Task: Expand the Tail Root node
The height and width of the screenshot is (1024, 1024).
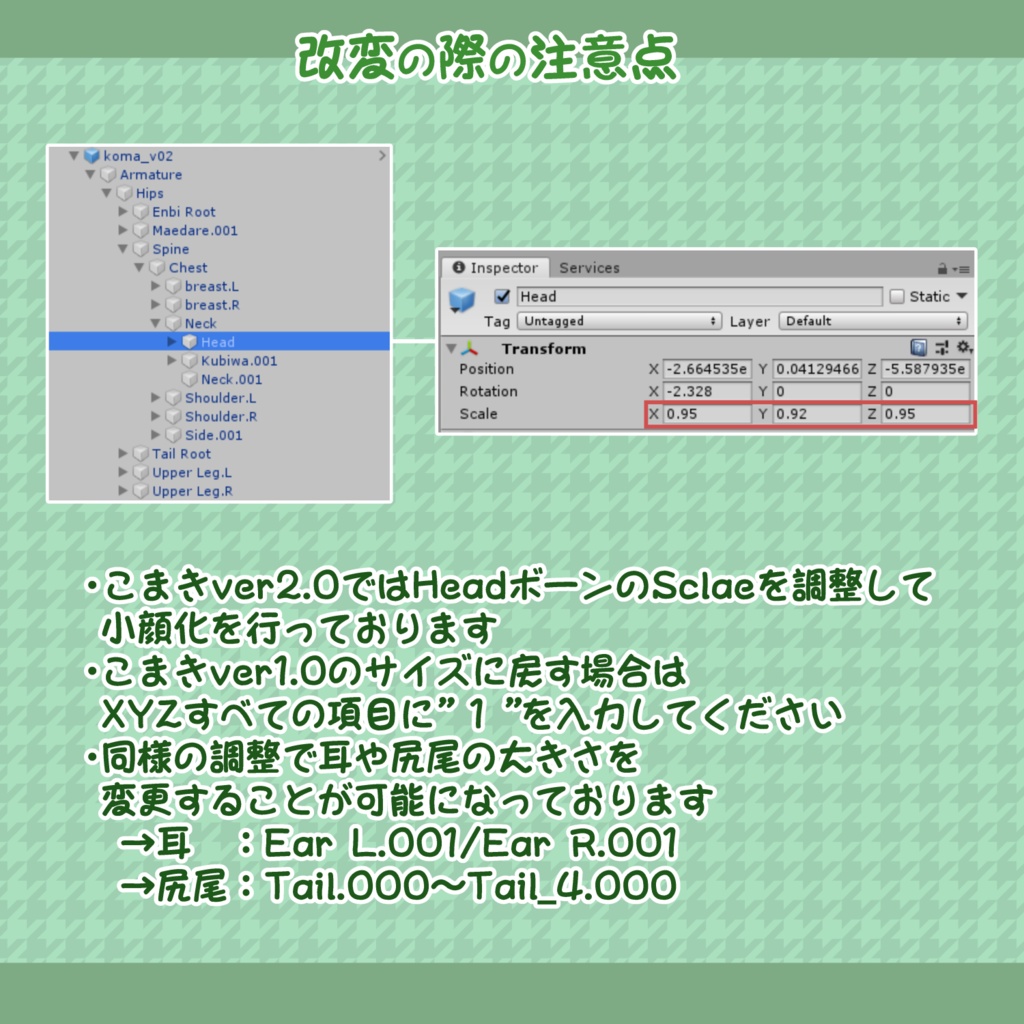Action: point(123,453)
